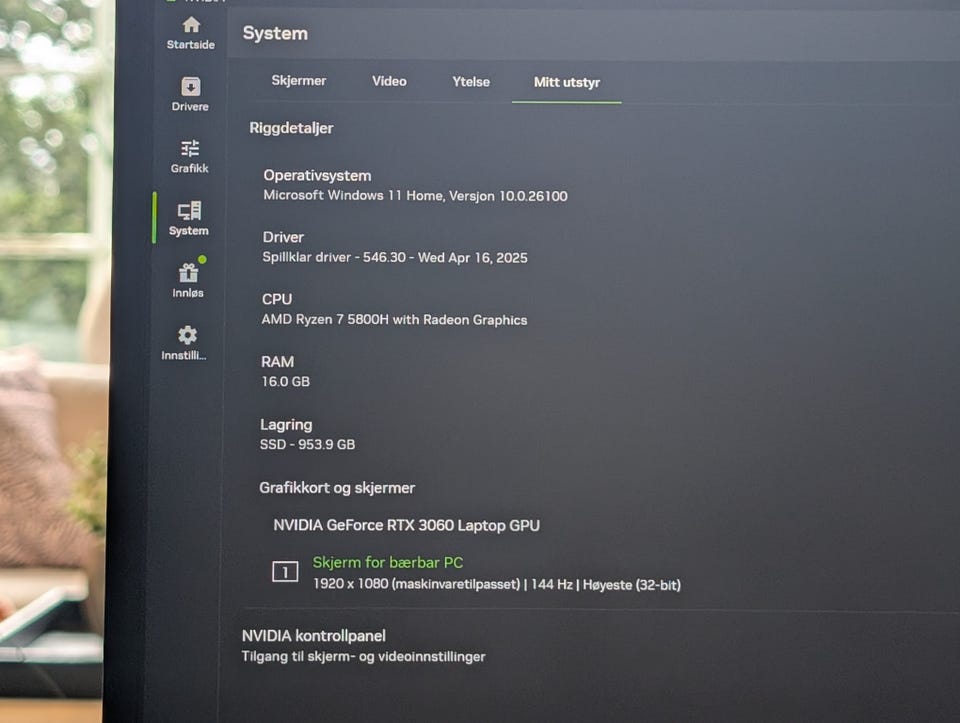
Task: Click the CPU label
Action: [x=277, y=299]
